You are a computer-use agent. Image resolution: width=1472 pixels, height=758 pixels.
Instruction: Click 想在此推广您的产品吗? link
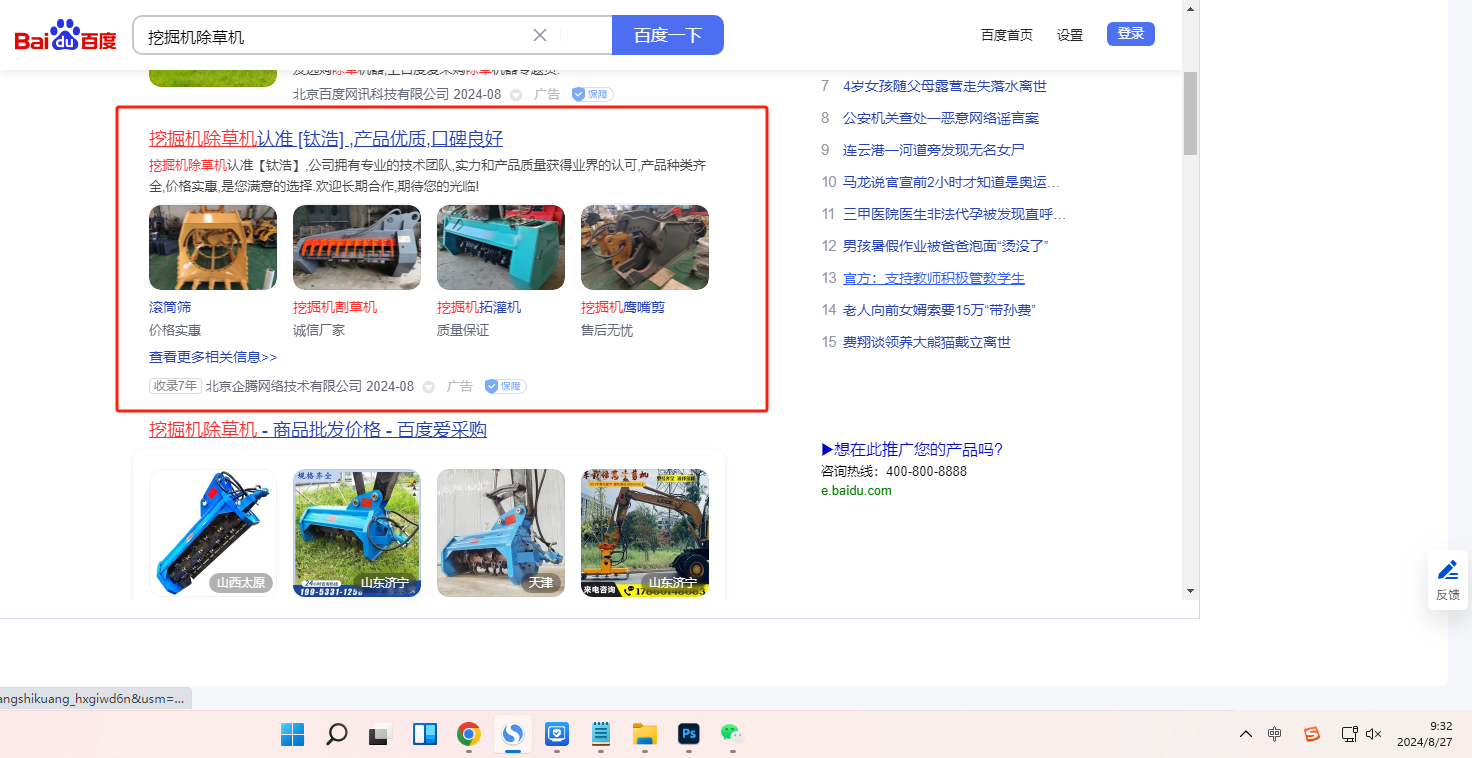tap(912, 450)
